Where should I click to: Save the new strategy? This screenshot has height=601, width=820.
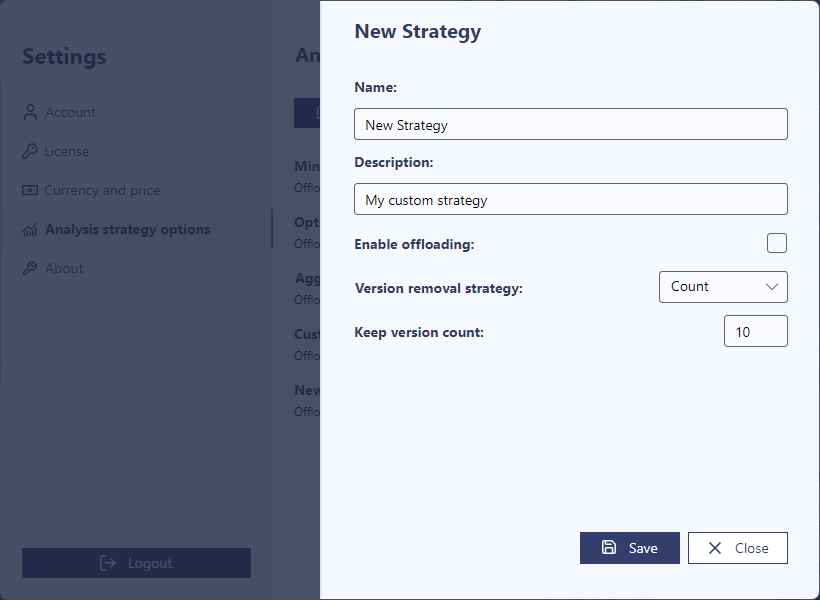point(630,547)
